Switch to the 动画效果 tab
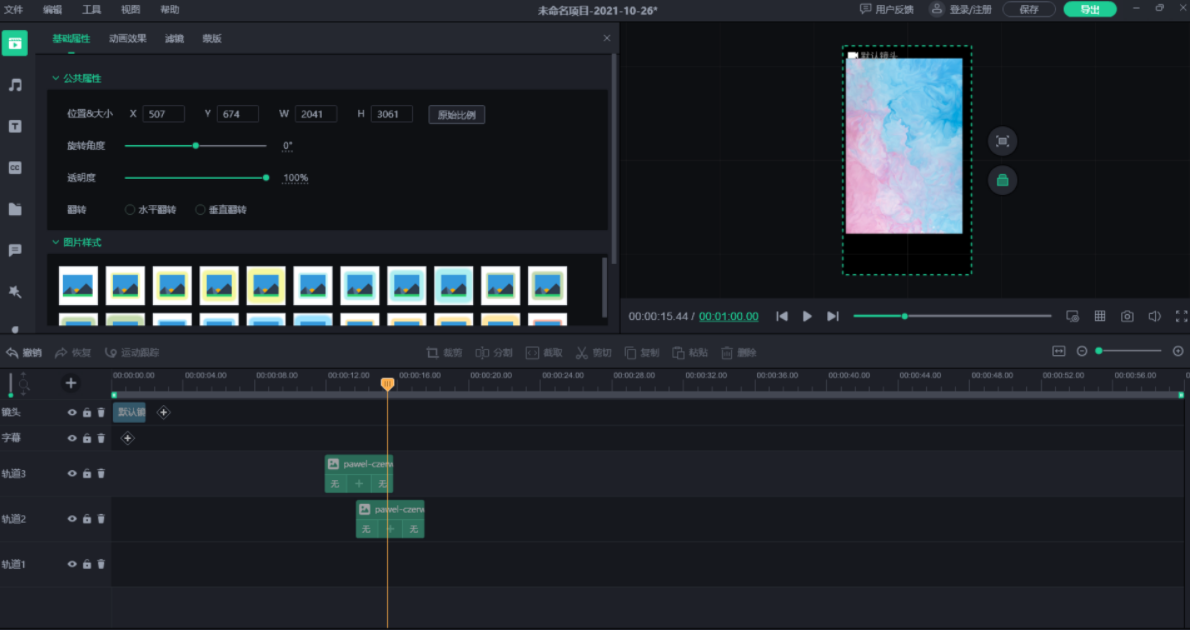Image resolution: width=1190 pixels, height=630 pixels. point(128,39)
